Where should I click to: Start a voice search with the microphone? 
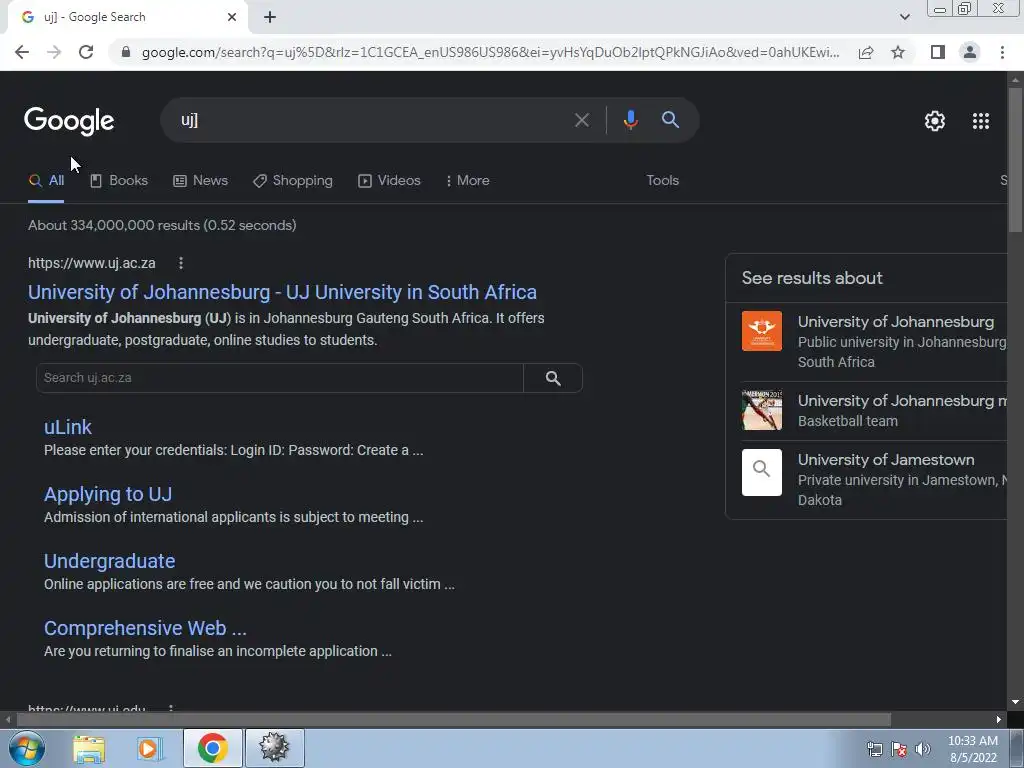coord(630,120)
